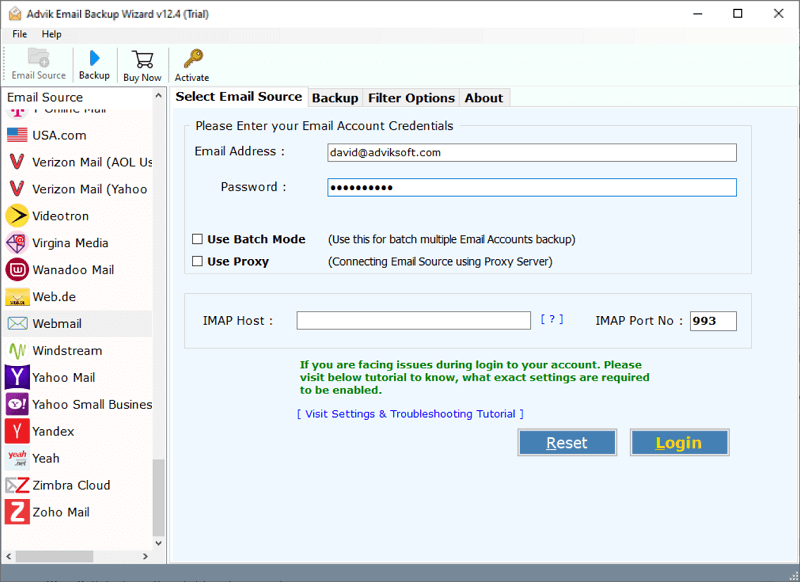Select the Zoho Mail icon
This screenshot has width=800, height=582.
tap(17, 512)
